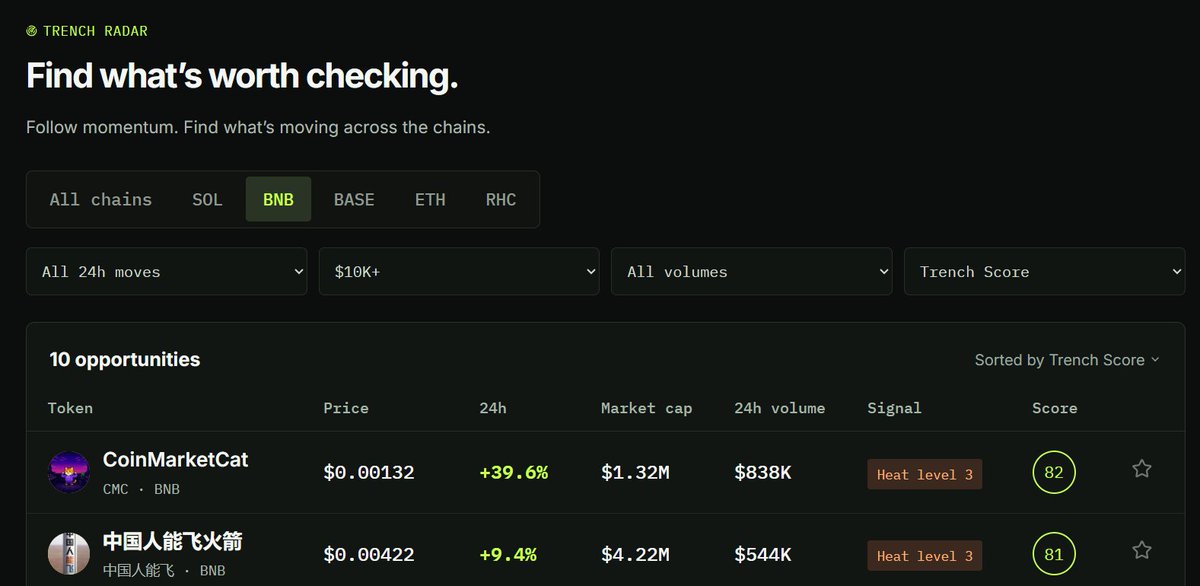The width and height of the screenshot is (1200, 586).
Task: Switch to the RHC chain tab
Action: point(501,199)
